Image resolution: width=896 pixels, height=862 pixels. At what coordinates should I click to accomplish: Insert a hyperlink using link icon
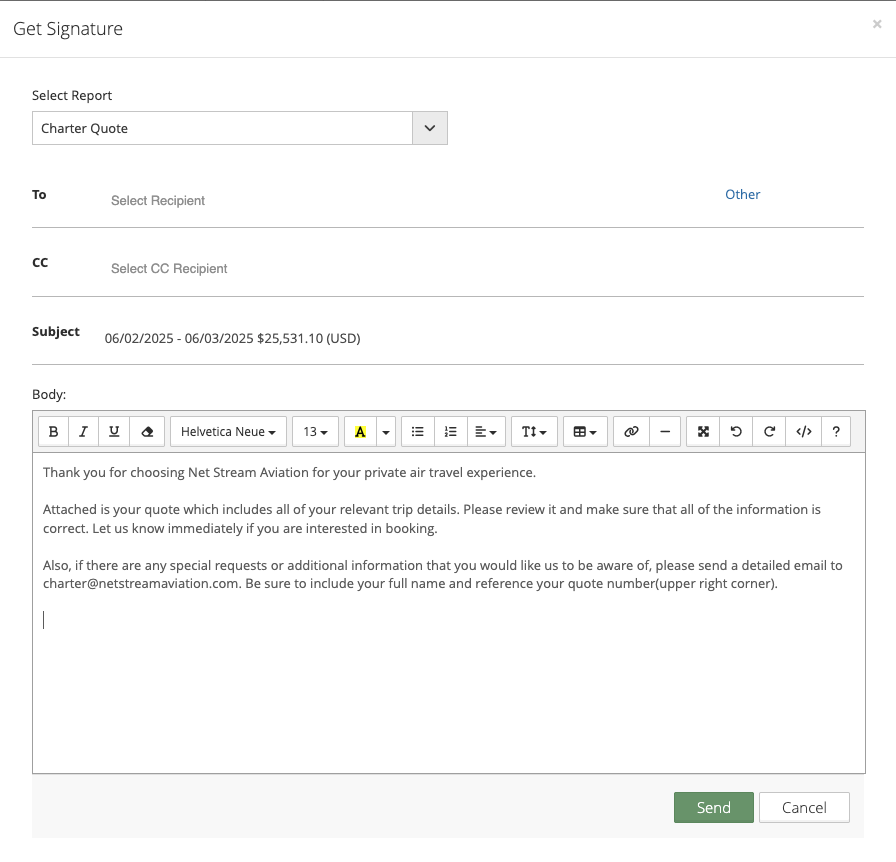click(631, 432)
